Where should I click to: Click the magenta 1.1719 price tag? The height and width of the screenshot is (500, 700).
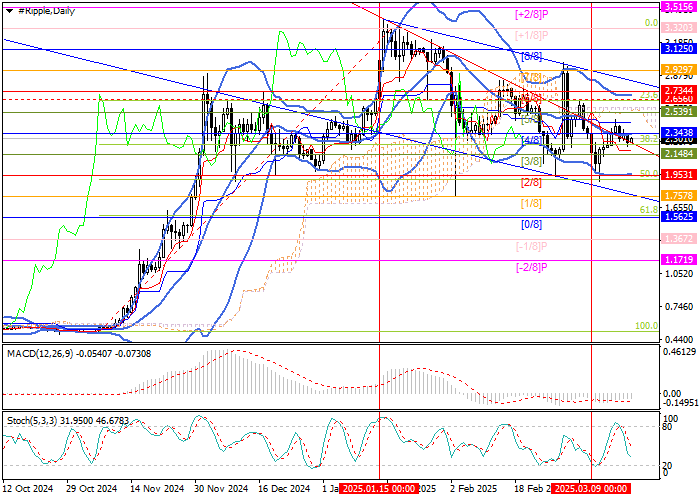[x=679, y=259]
